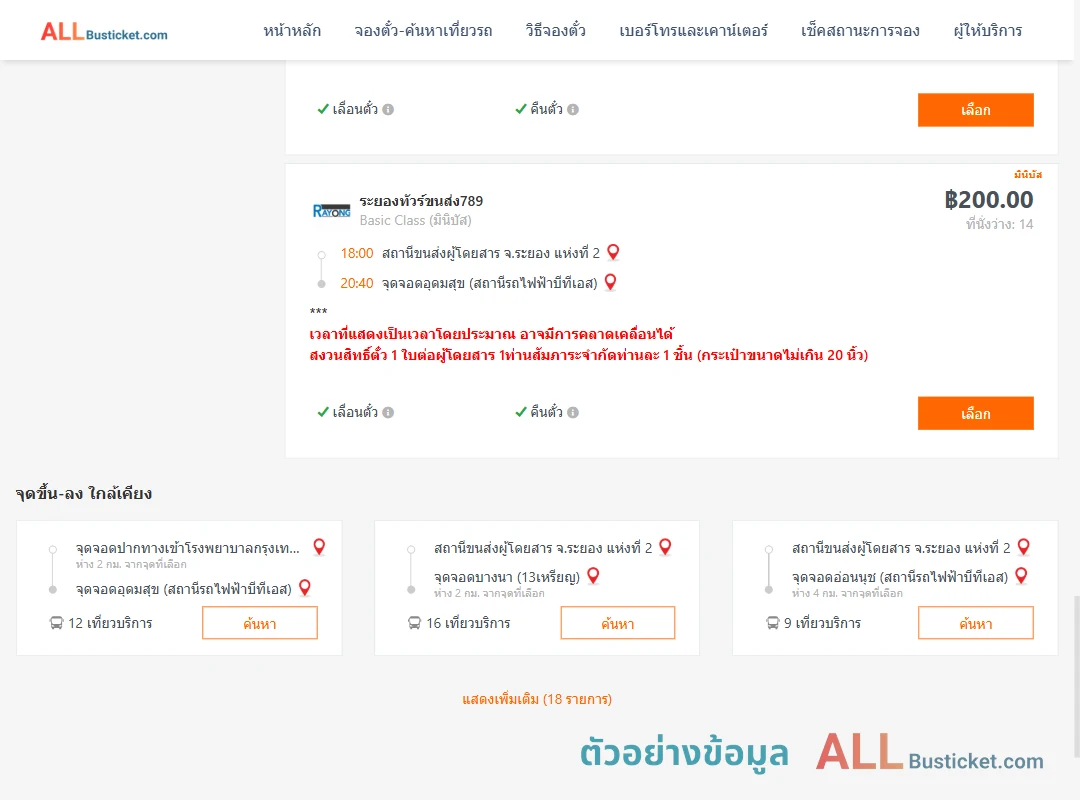Click info icon beside เลื่อนตั๋ว in Rayong card

click(x=388, y=413)
